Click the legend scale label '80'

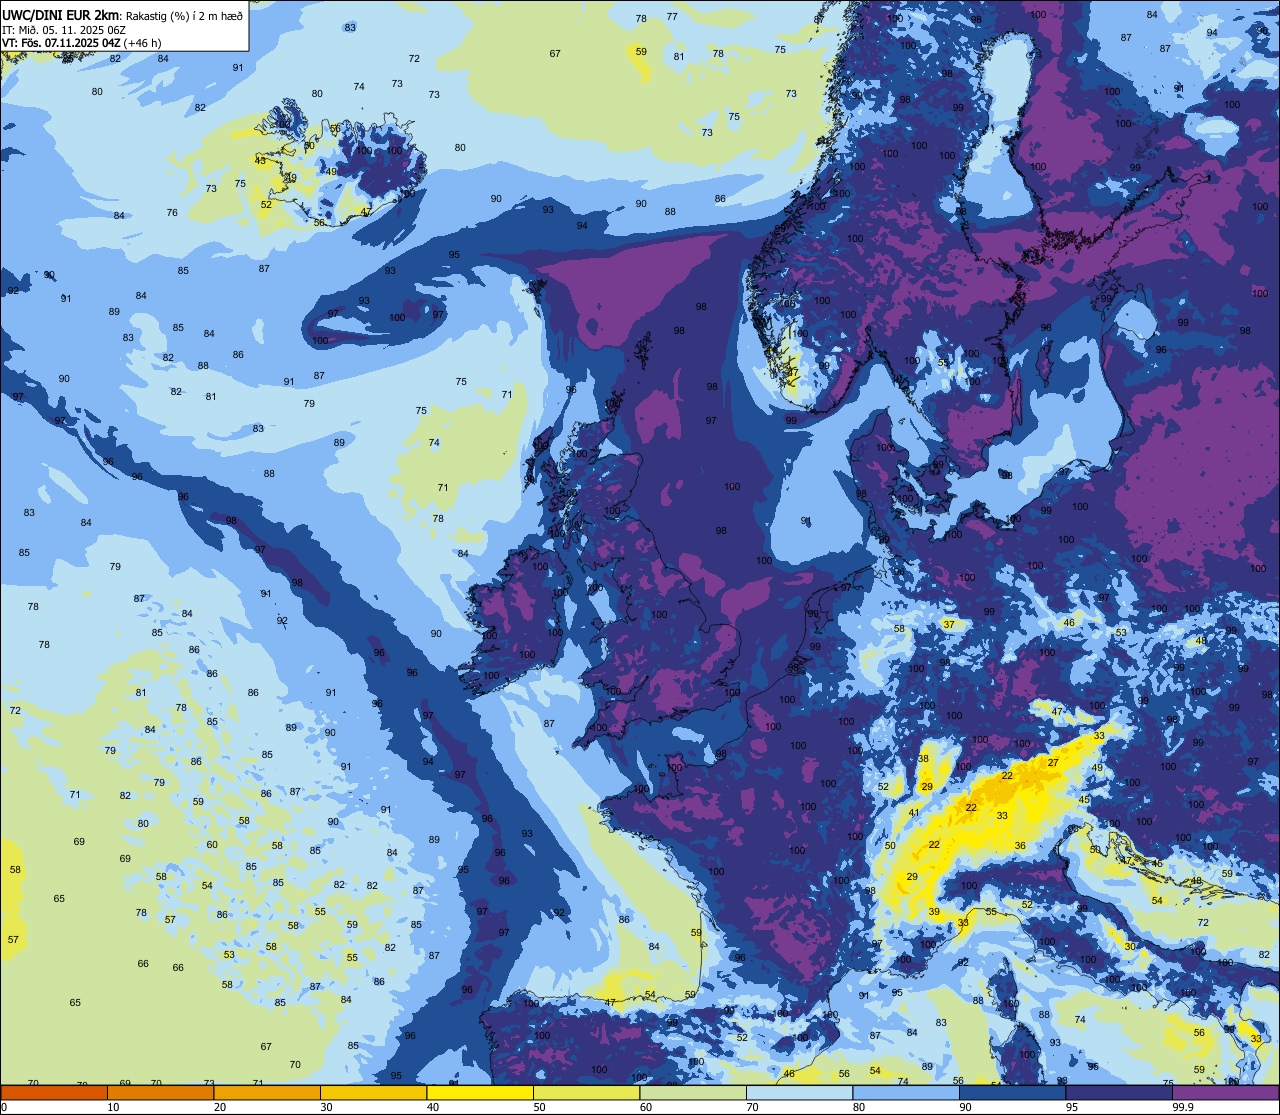coord(859,1107)
